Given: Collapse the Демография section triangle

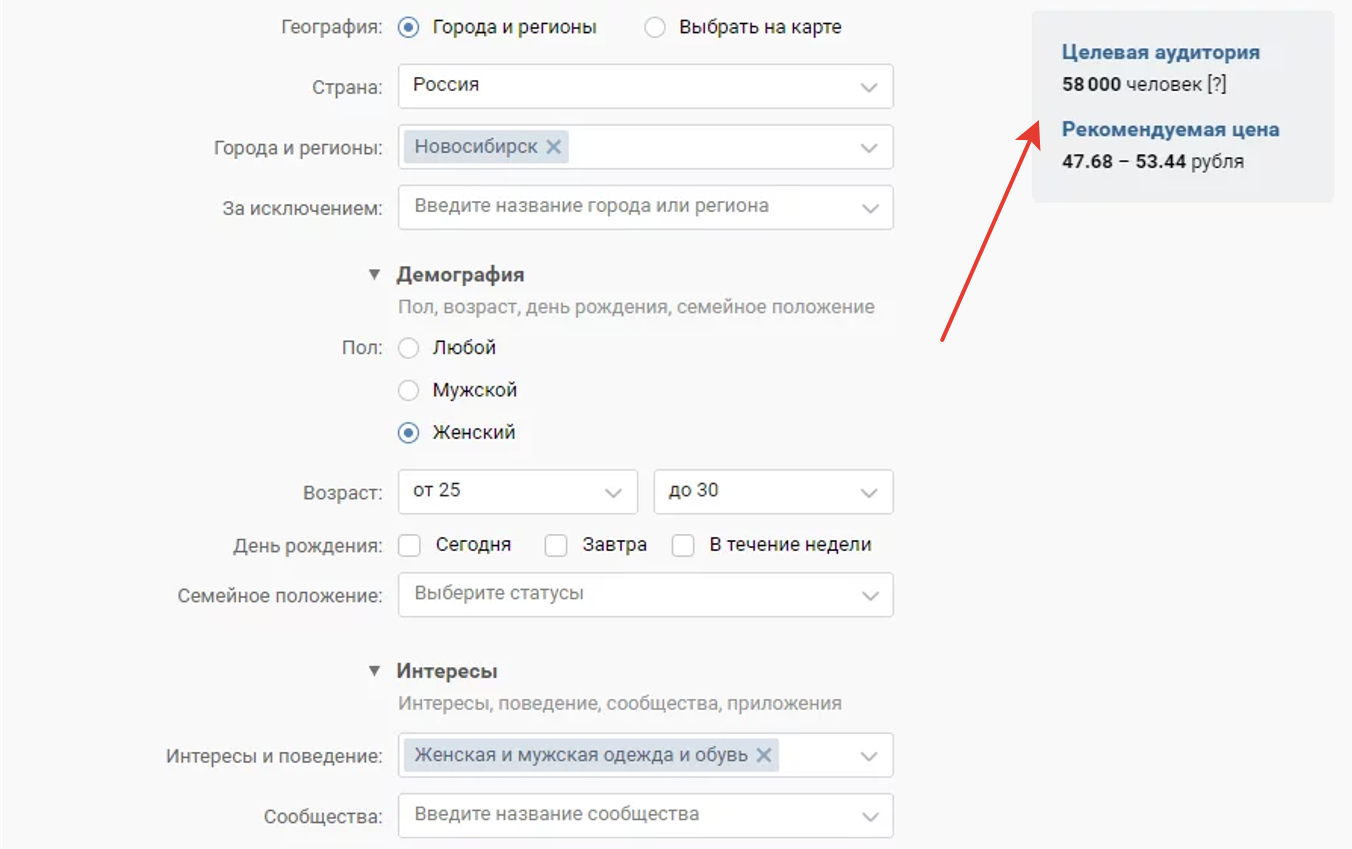Looking at the screenshot, I should (374, 274).
